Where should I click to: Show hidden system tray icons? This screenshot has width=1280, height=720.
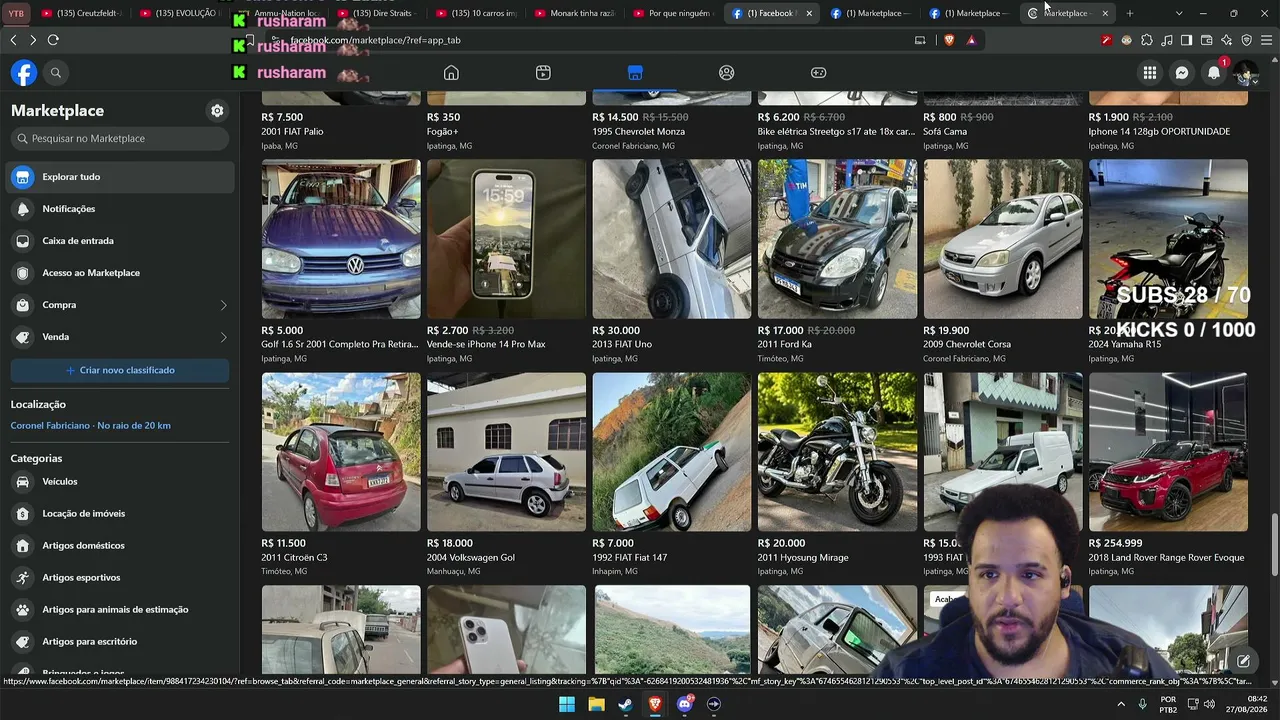click(1122, 704)
